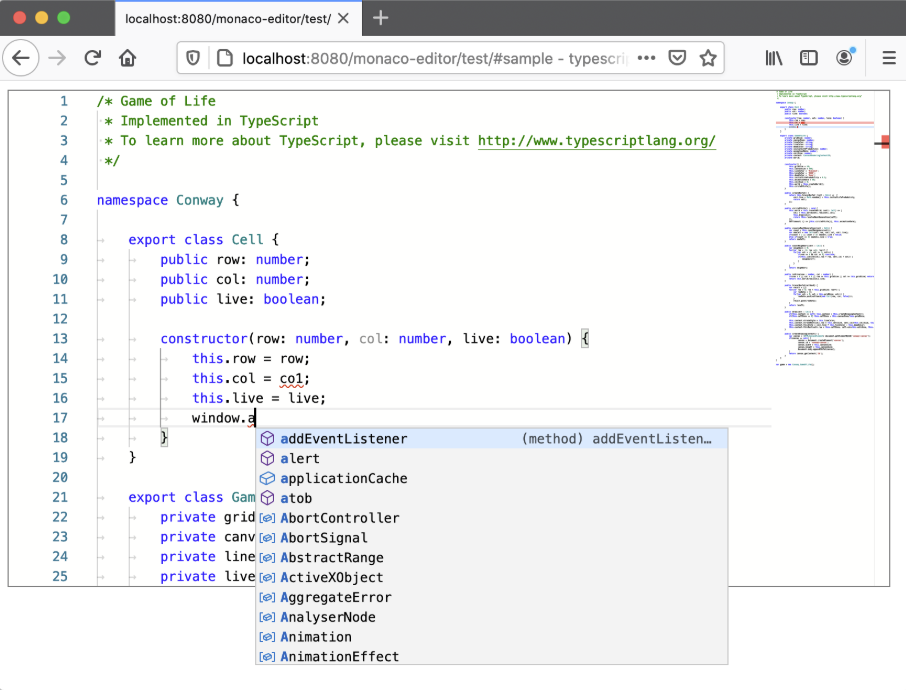906x690 pixels.
Task: Save page to Pocket icon
Action: [x=677, y=58]
